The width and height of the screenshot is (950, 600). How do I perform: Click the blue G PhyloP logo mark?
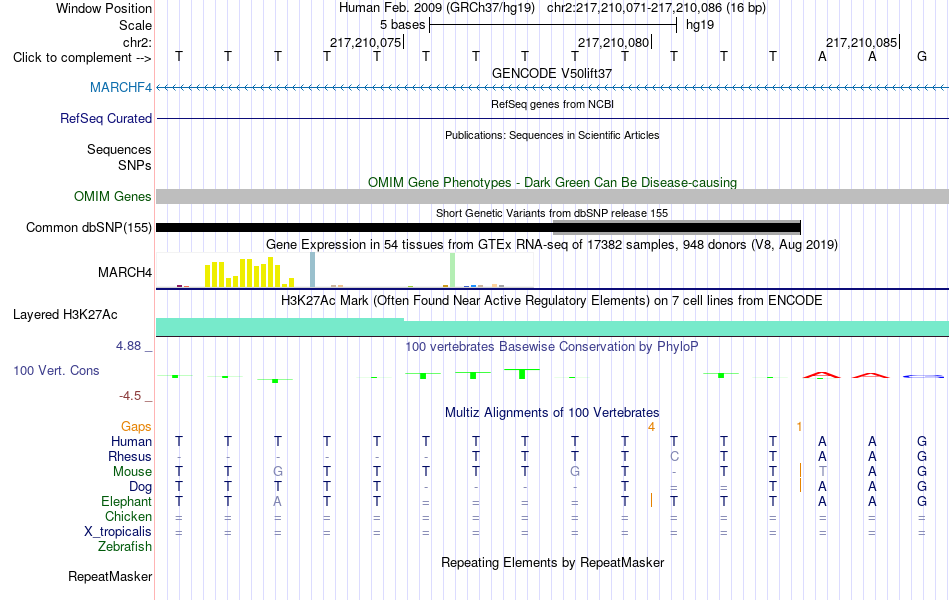click(x=923, y=376)
